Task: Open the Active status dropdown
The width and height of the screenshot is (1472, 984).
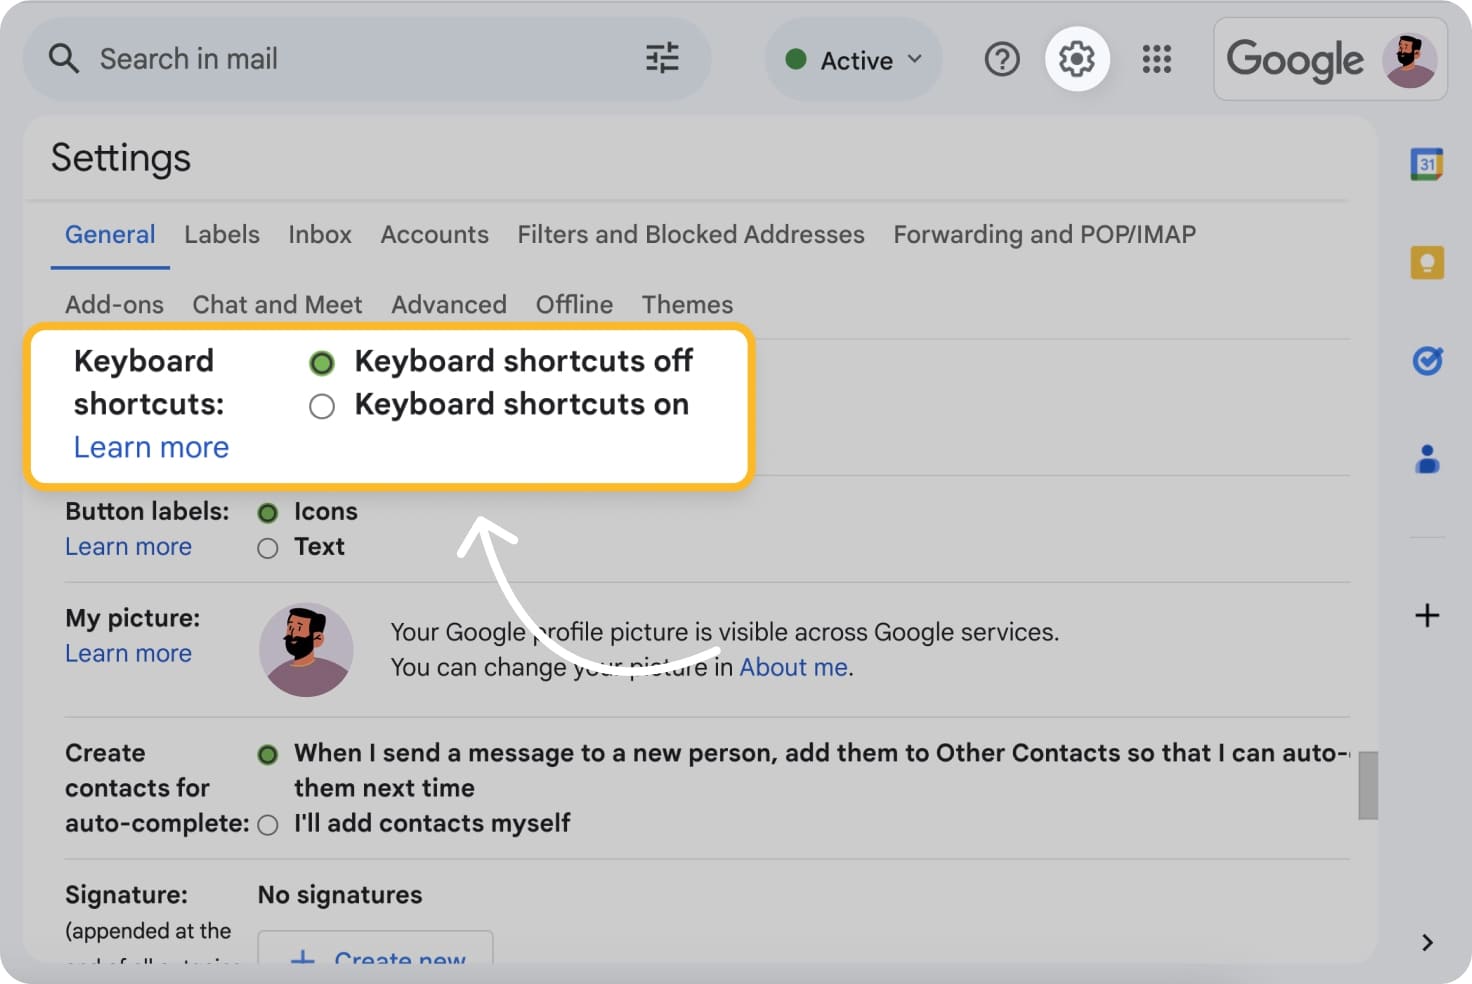Action: (853, 59)
